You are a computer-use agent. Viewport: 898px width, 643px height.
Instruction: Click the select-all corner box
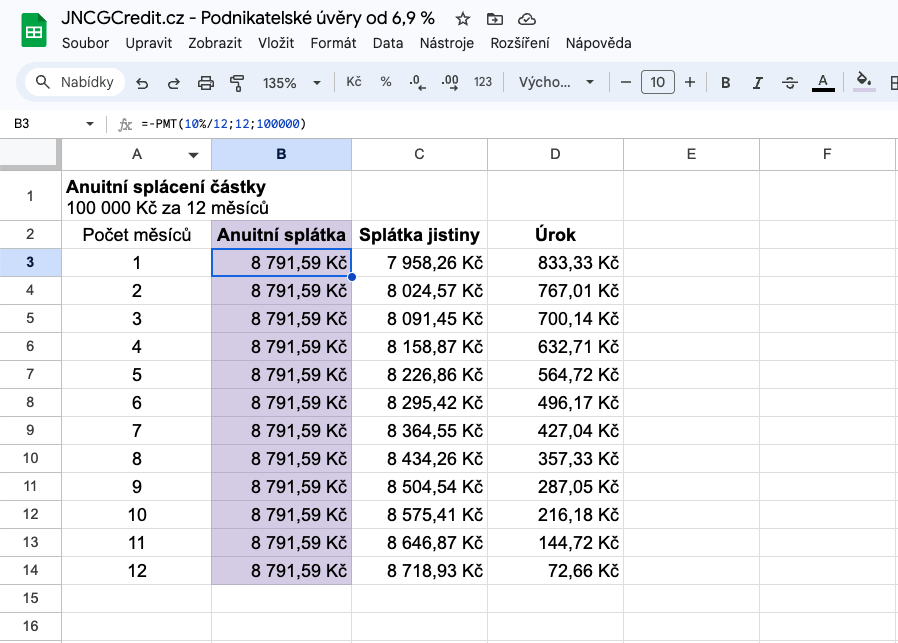[x=30, y=155]
